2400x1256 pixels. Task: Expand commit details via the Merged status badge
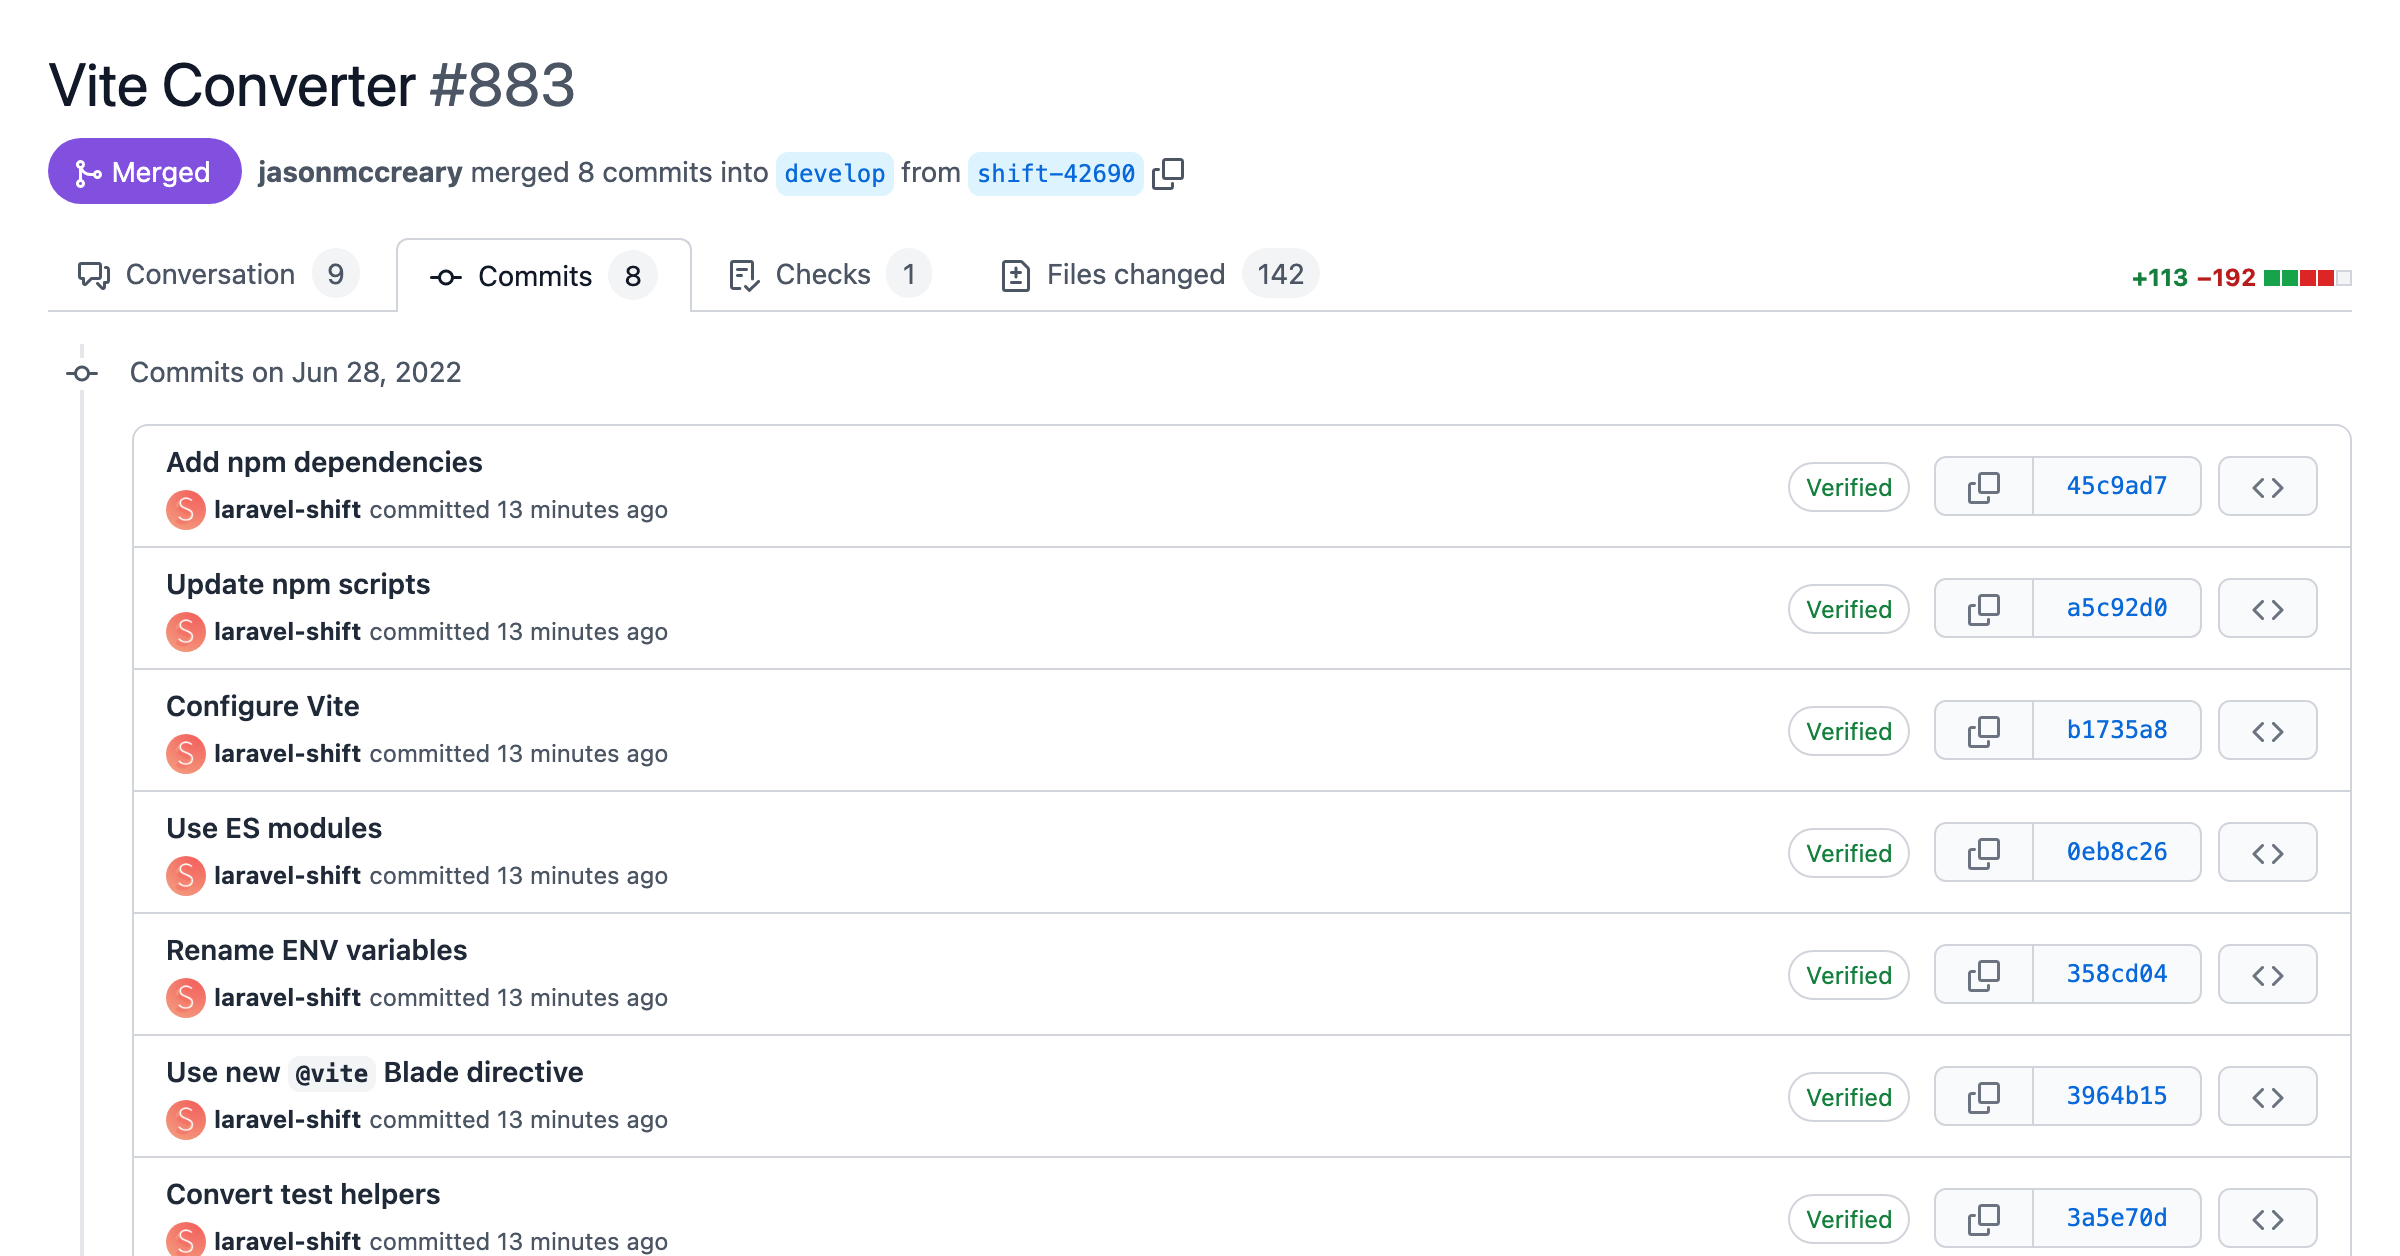pos(143,172)
